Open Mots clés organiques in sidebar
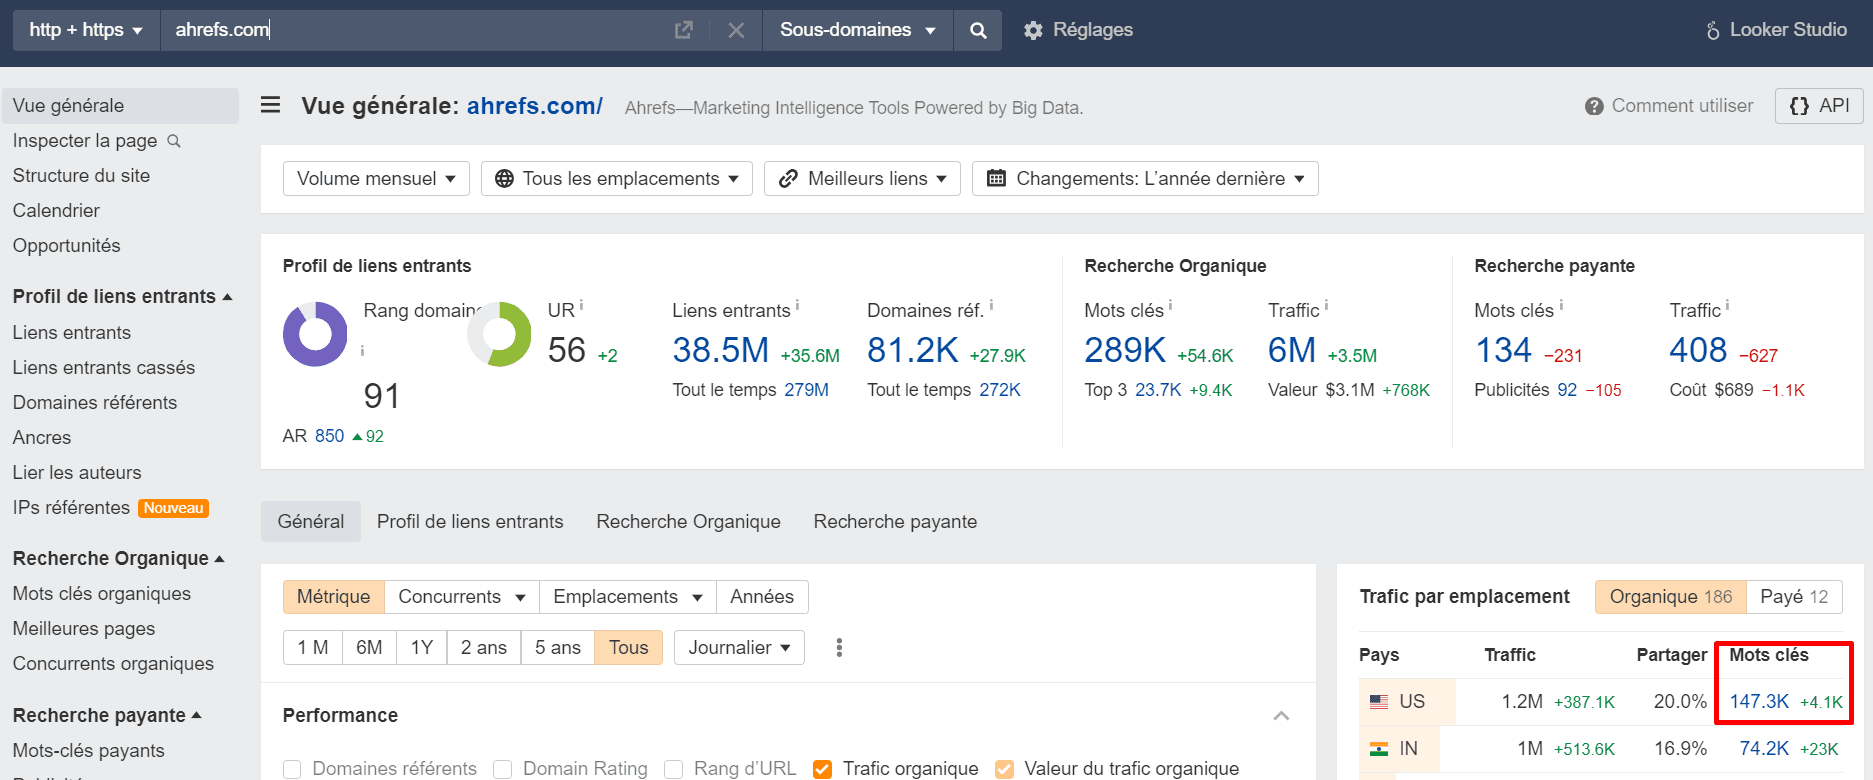This screenshot has width=1873, height=780. click(102, 594)
